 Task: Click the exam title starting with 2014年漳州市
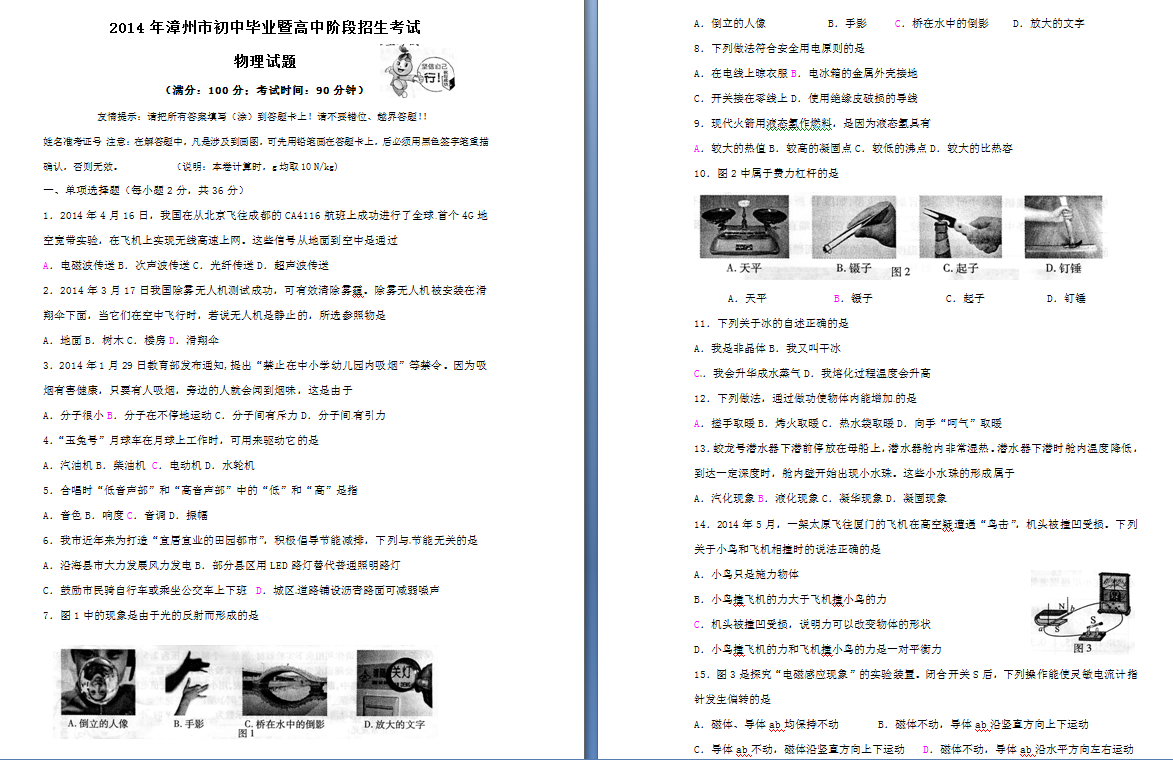pos(265,28)
